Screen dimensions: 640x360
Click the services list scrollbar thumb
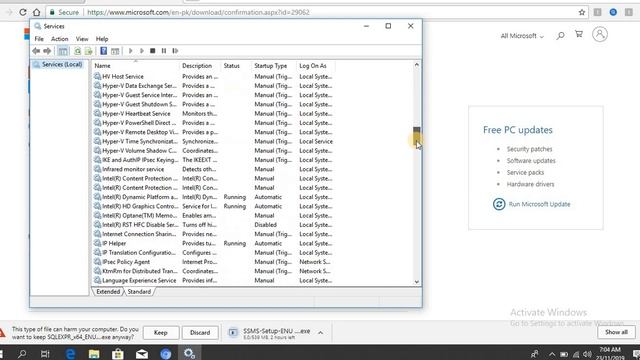coord(416,137)
